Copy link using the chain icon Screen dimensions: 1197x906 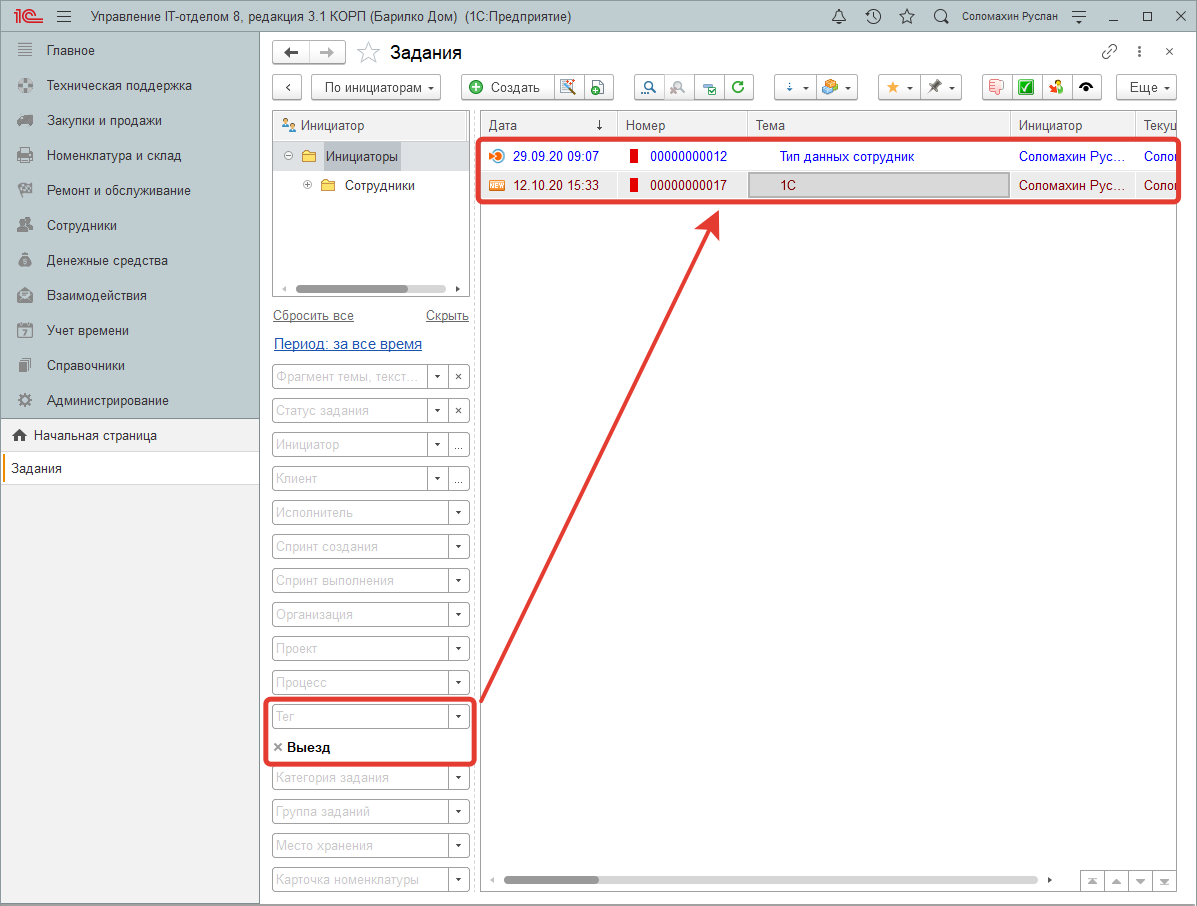pos(1109,52)
